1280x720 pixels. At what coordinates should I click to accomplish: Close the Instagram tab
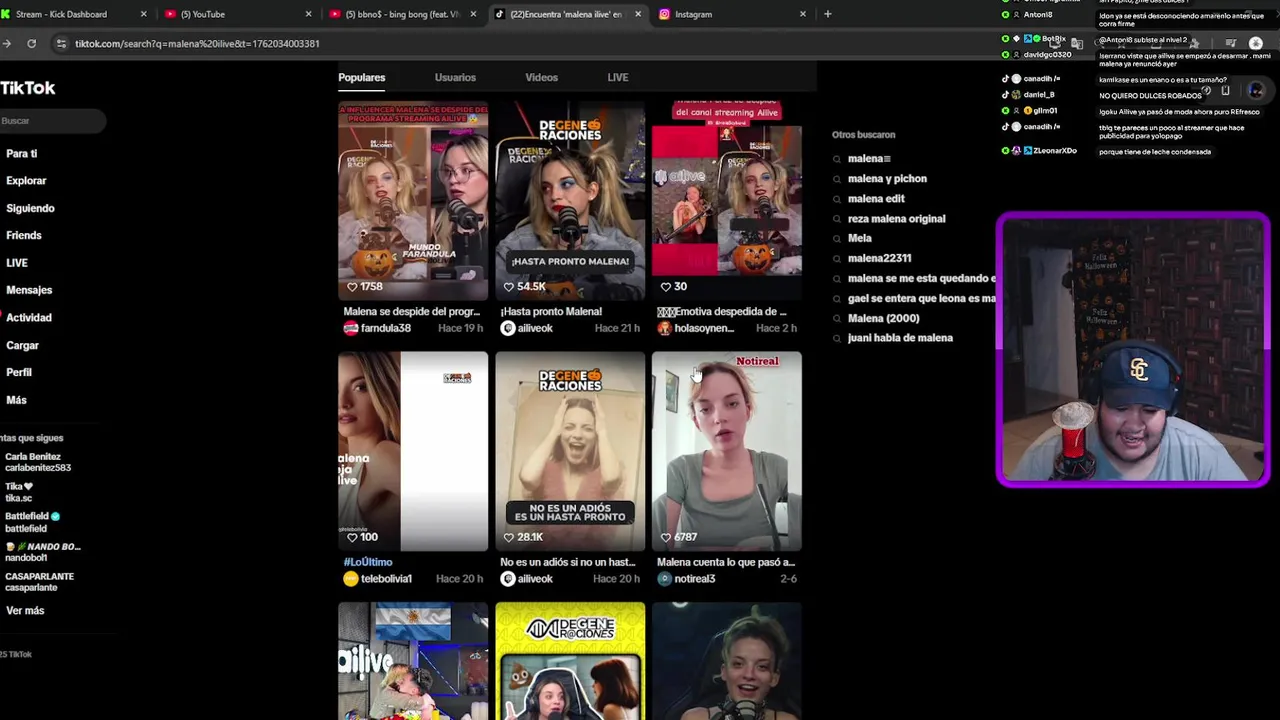click(x=802, y=14)
